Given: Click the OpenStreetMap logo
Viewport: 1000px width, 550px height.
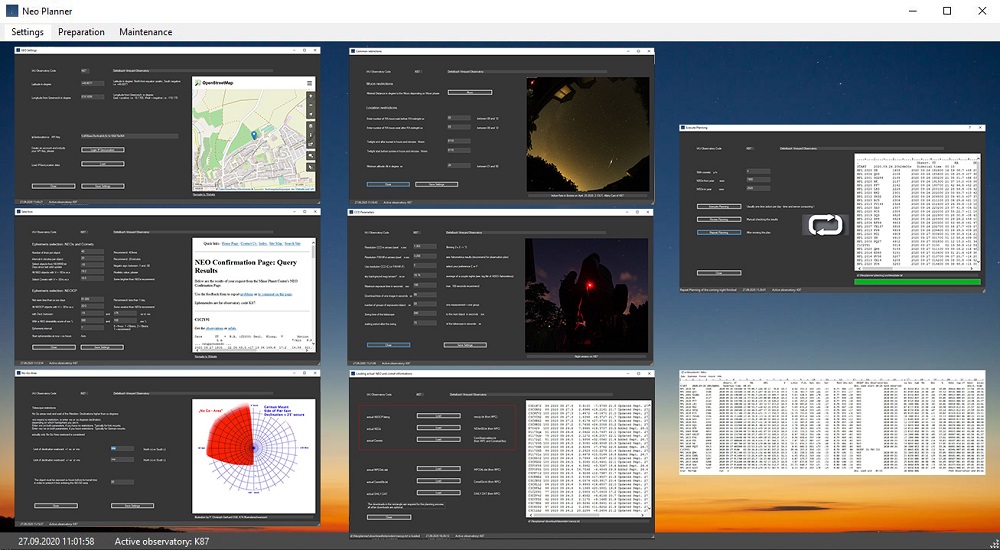Looking at the screenshot, I should pos(197,83).
